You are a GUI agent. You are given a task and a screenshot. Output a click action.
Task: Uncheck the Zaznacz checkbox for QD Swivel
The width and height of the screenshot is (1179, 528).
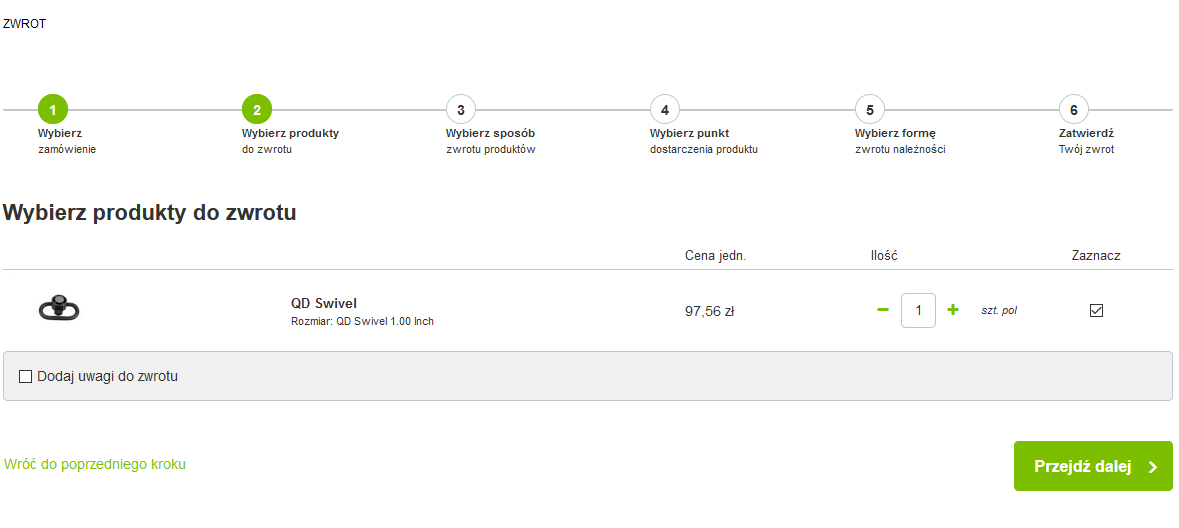[1096, 311]
